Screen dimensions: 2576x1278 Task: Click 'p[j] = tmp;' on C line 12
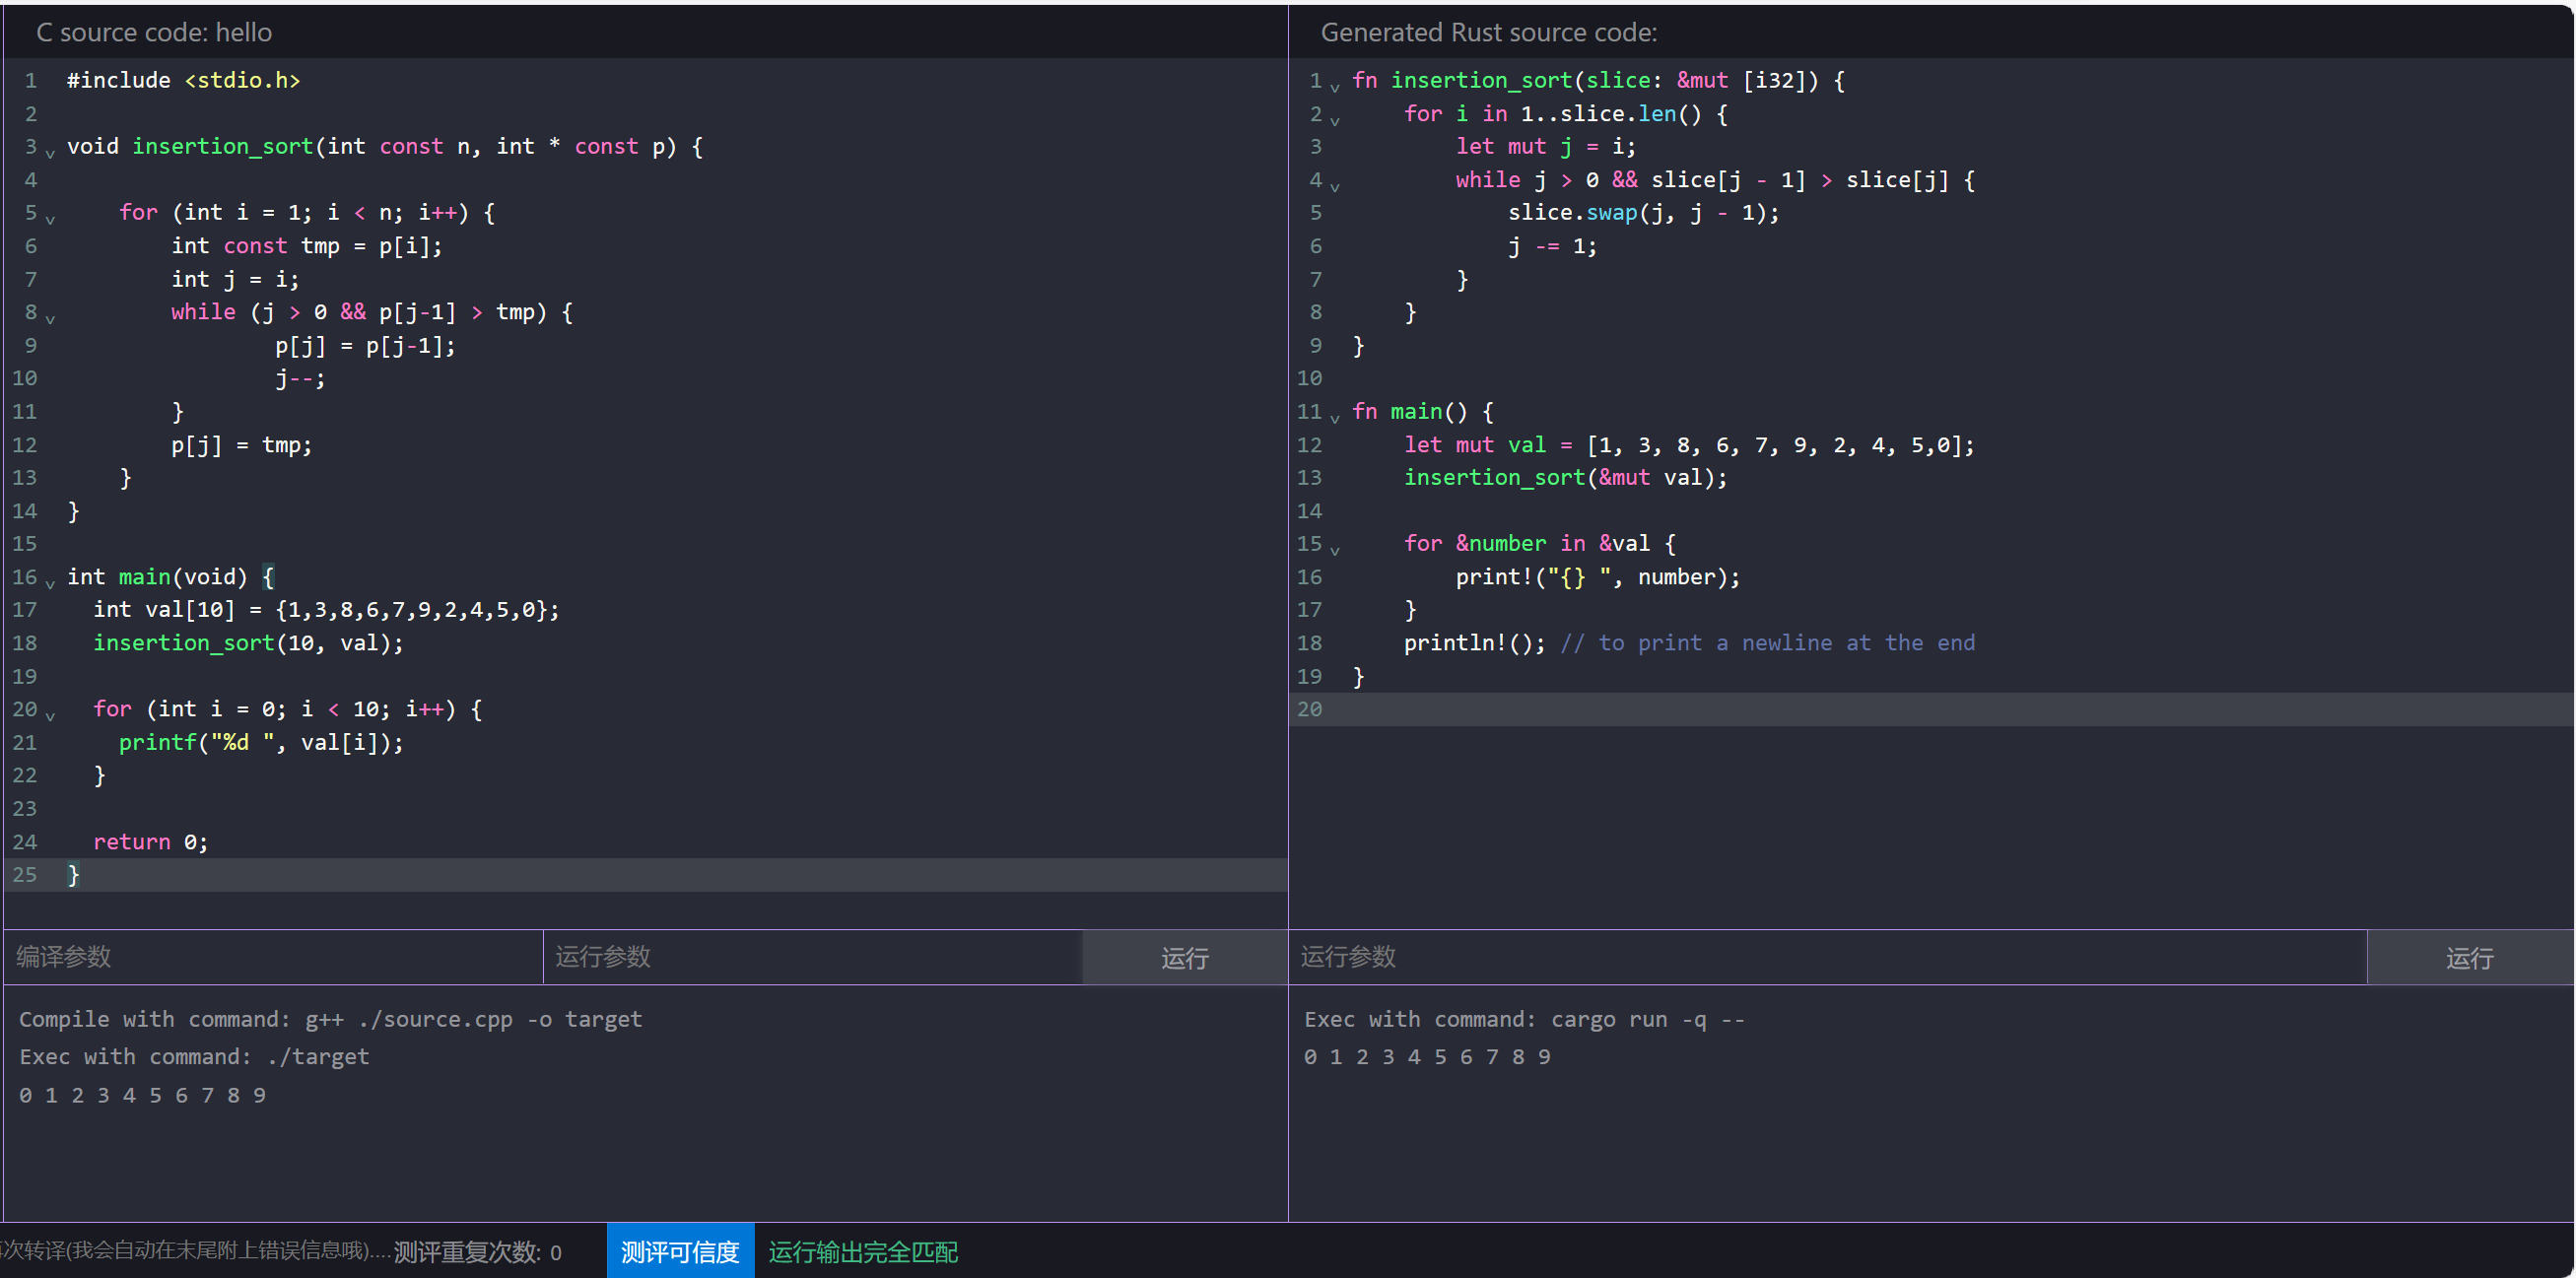241,445
